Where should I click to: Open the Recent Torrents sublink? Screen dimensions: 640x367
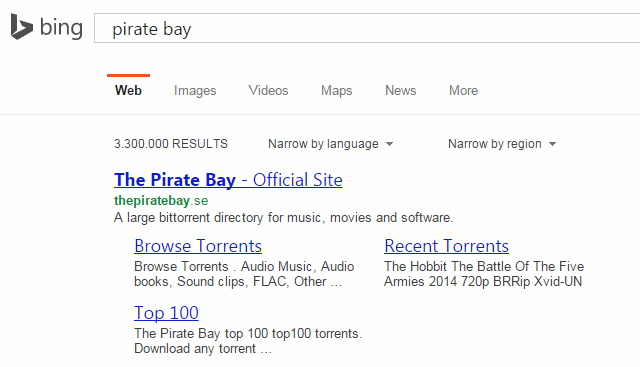click(x=447, y=246)
